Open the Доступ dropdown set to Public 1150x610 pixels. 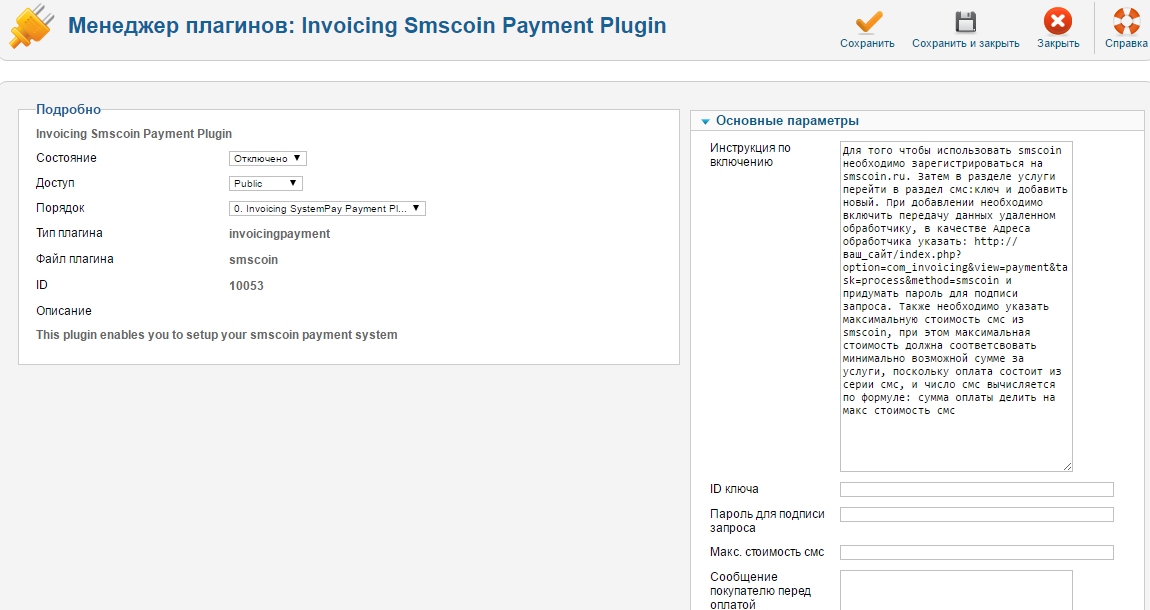click(x=265, y=183)
